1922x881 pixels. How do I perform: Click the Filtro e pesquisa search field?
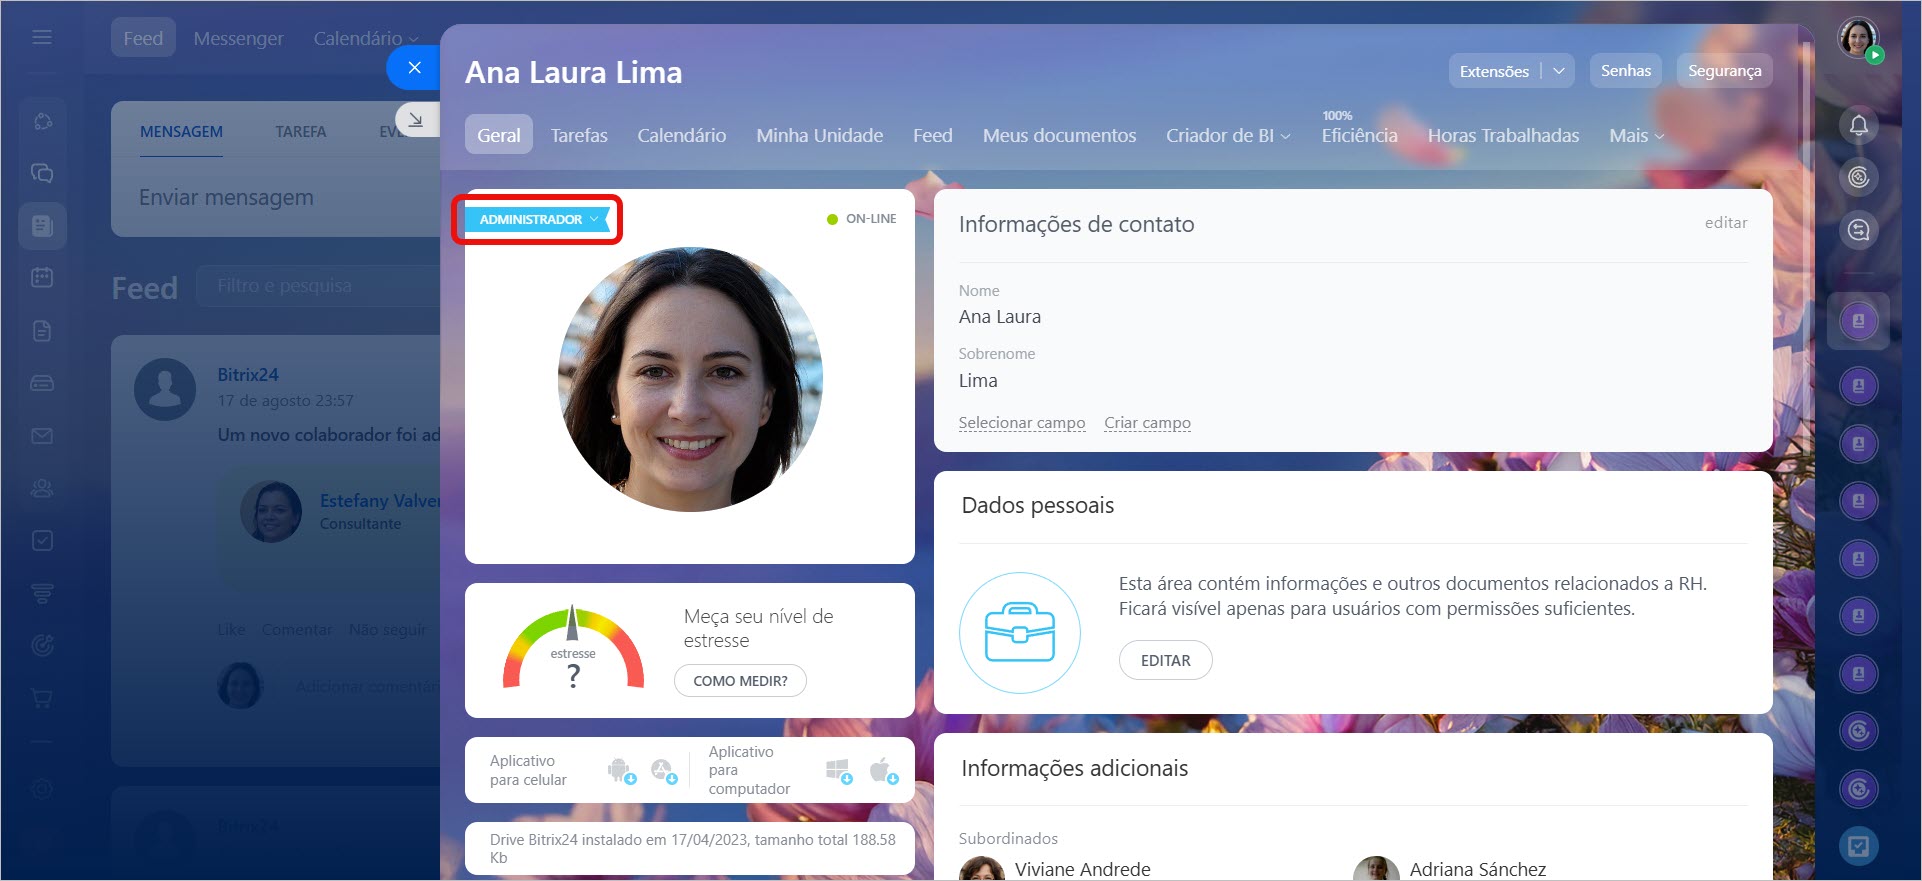point(318,286)
